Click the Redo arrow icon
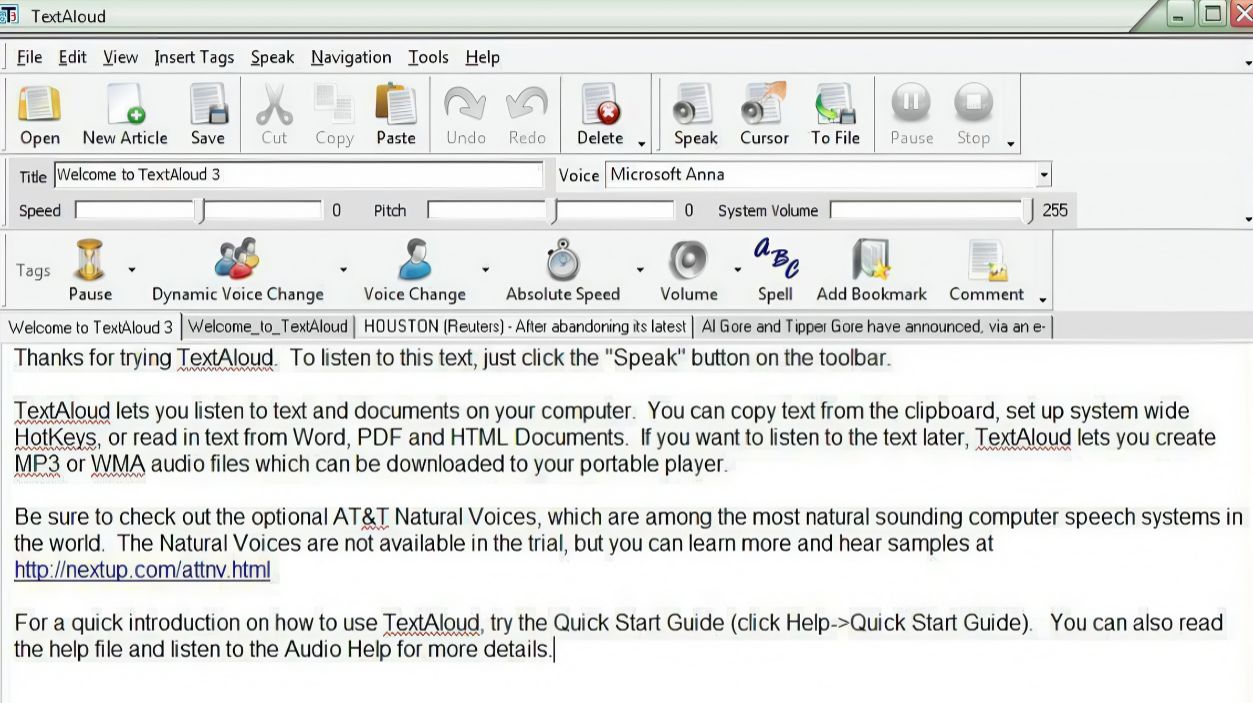Viewport: 1253px width, 703px height. [x=527, y=115]
